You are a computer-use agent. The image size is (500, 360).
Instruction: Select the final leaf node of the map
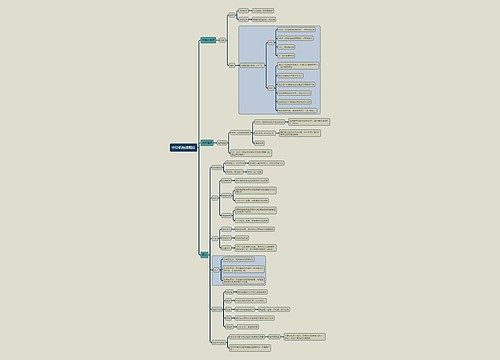(250, 348)
